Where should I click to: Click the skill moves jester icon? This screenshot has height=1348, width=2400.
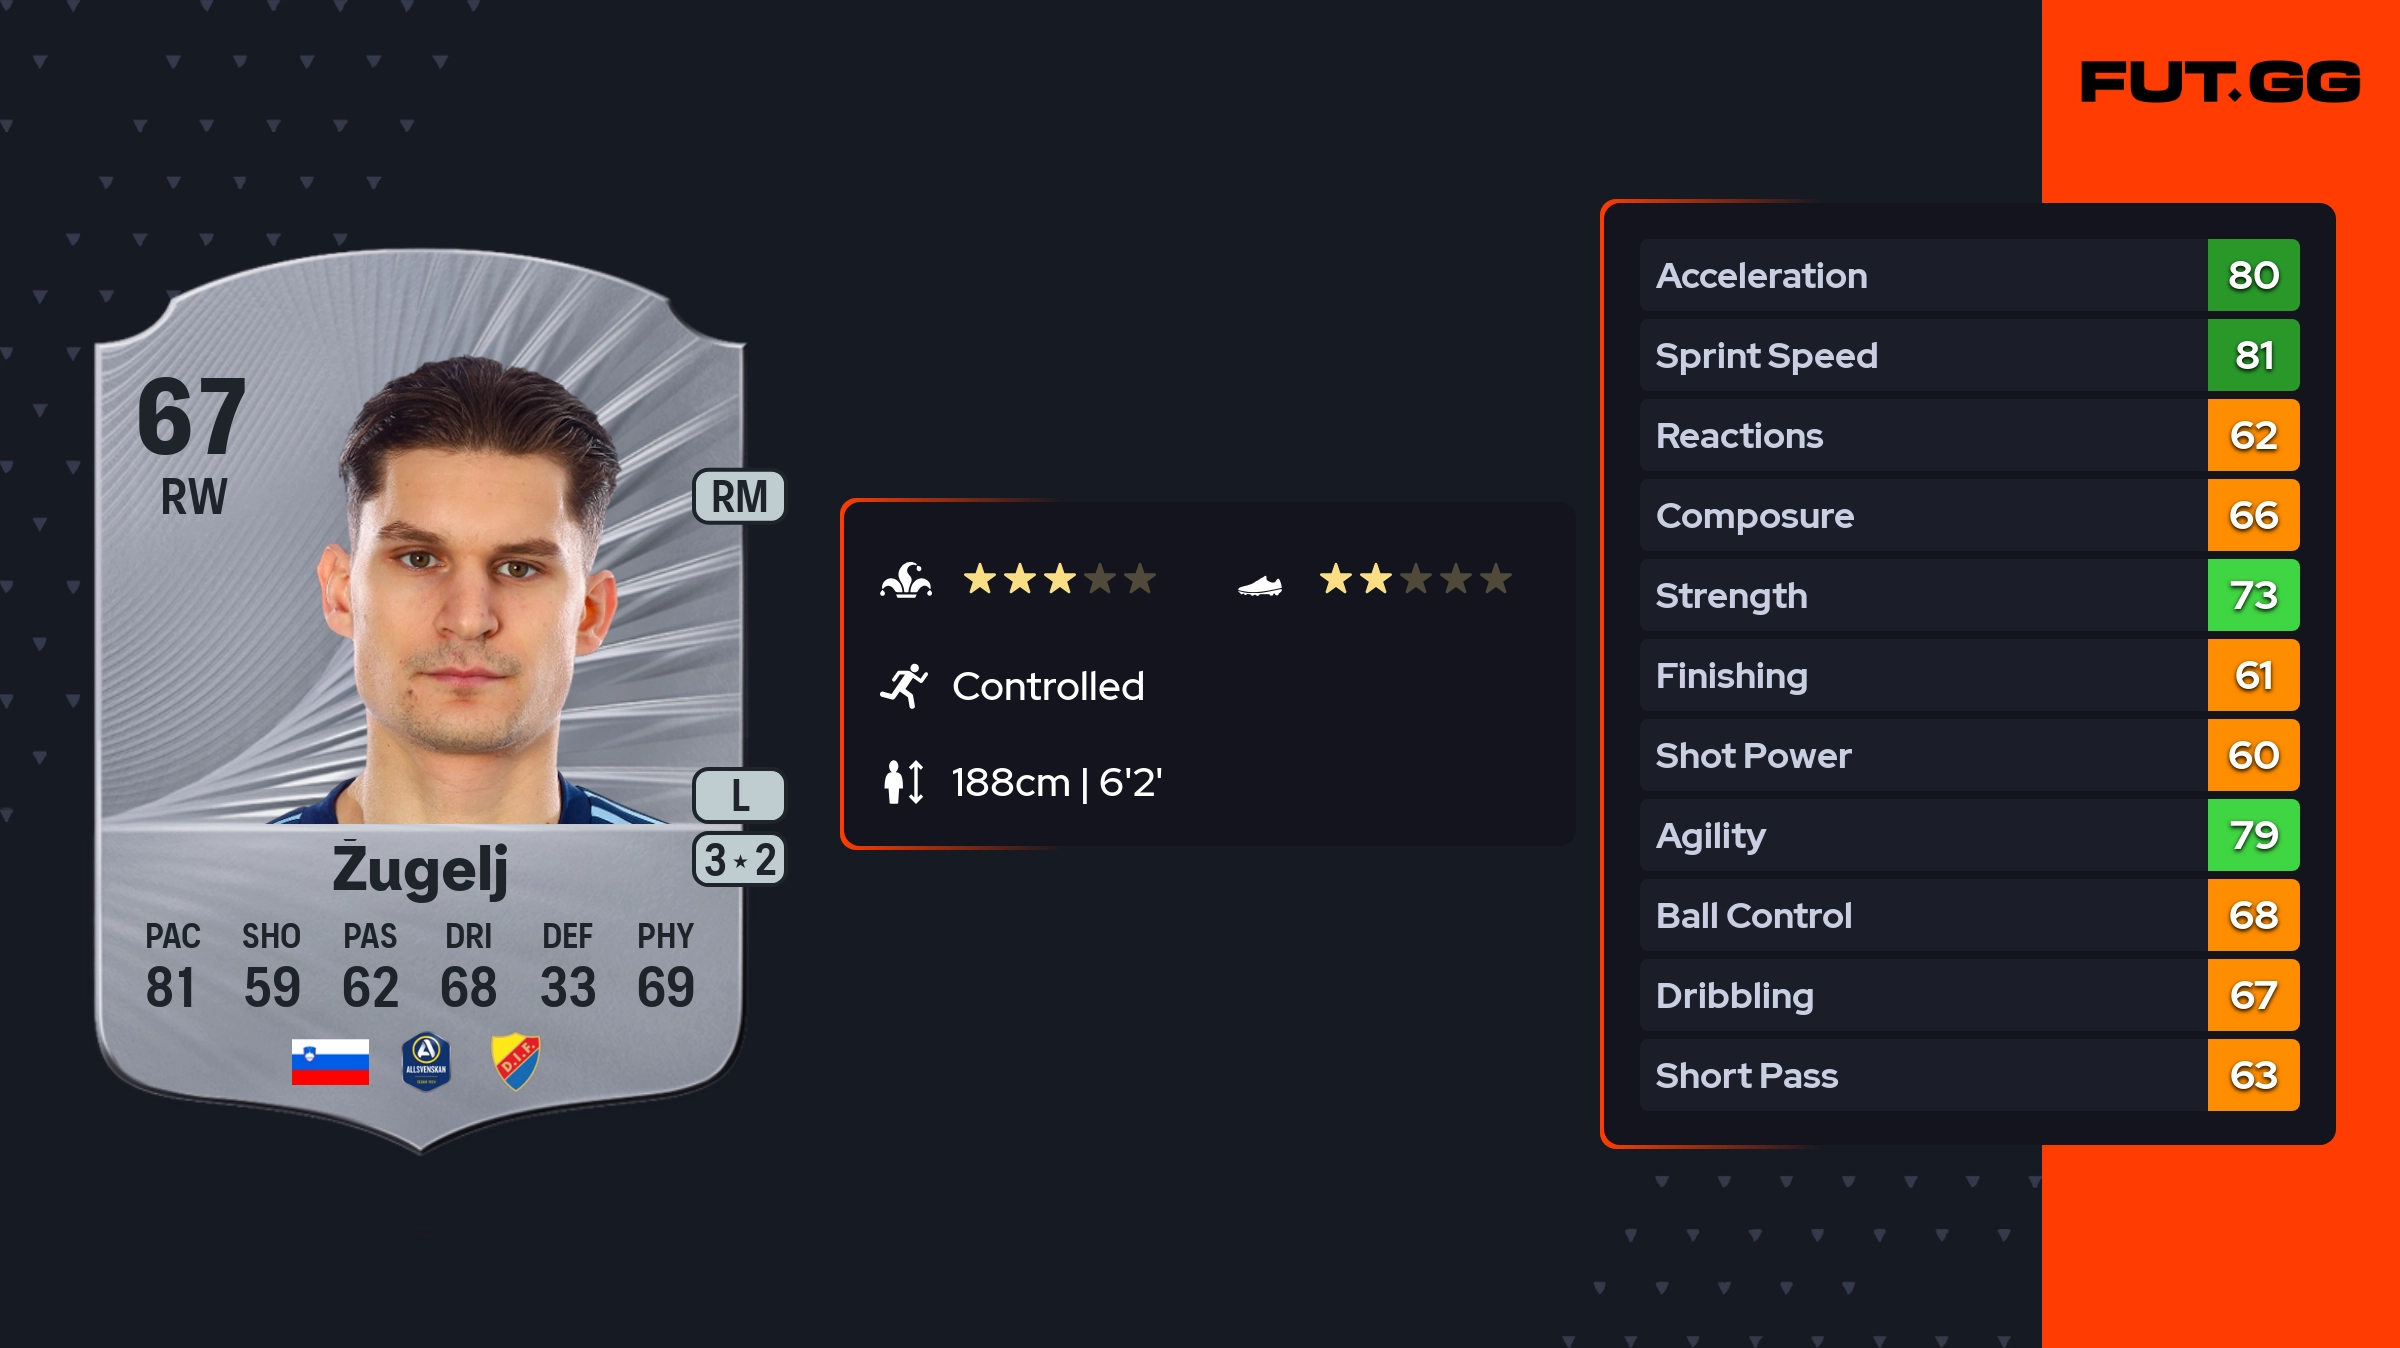point(906,580)
